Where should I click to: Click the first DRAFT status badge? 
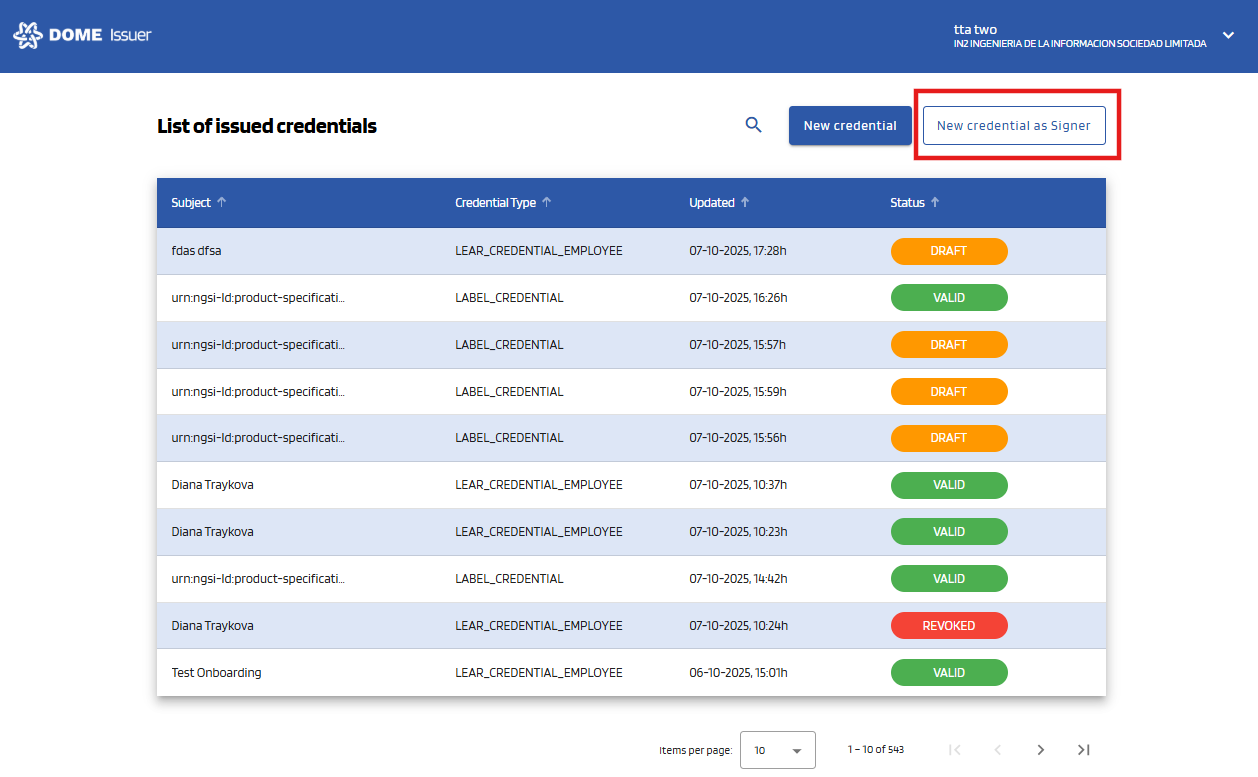tap(948, 251)
